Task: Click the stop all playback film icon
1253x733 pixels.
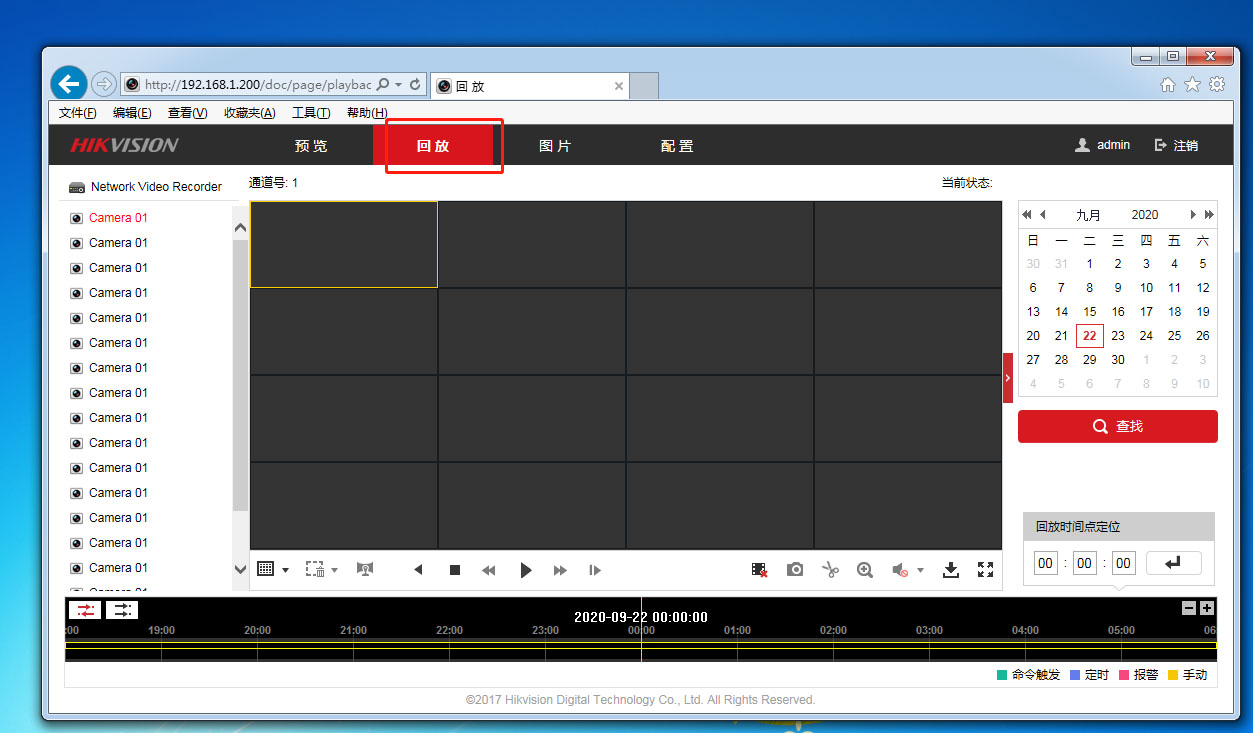Action: pos(760,570)
